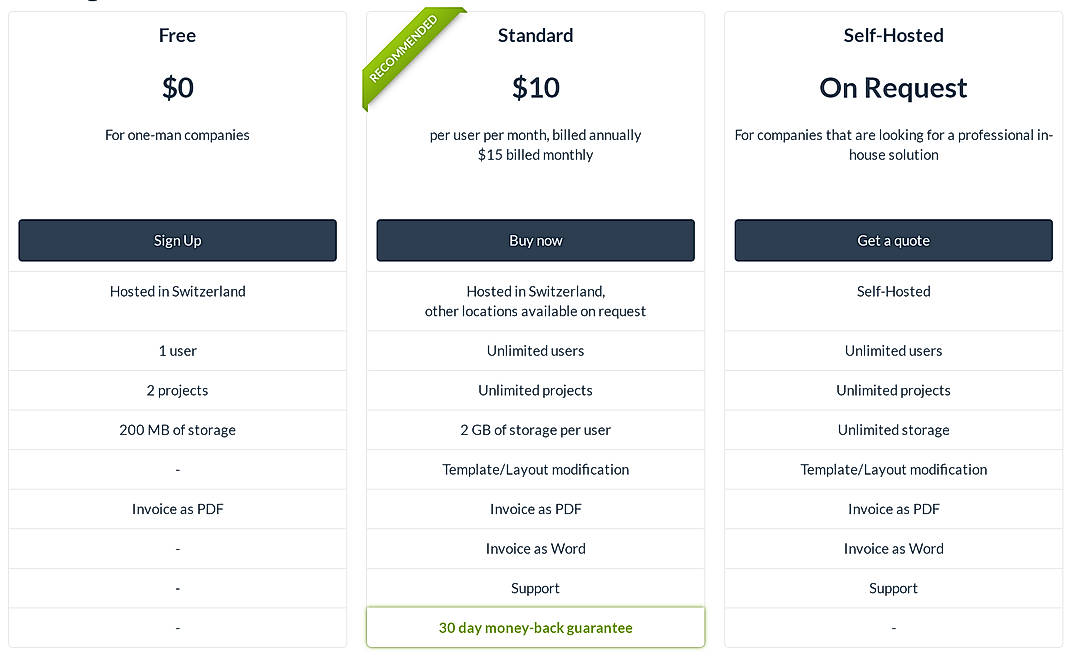Click Get a quote for Self-Hosted
The height and width of the screenshot is (666, 1070).
[893, 240]
